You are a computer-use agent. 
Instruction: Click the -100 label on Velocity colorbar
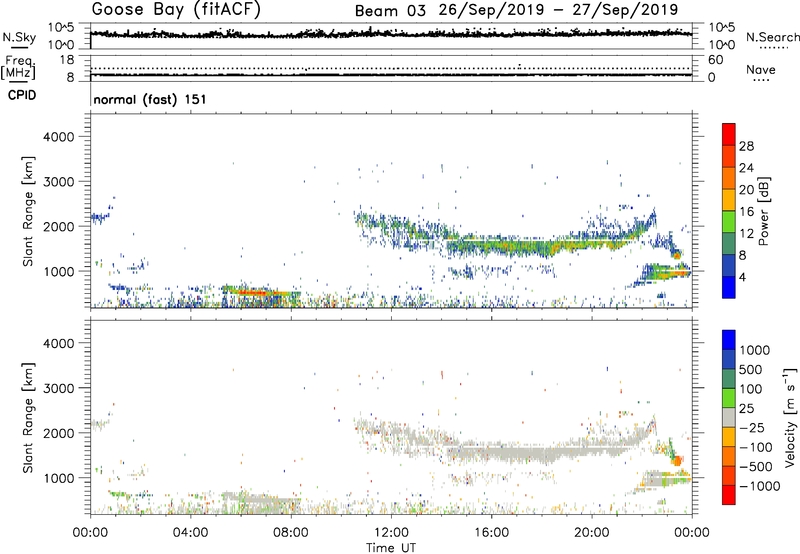[x=756, y=447]
